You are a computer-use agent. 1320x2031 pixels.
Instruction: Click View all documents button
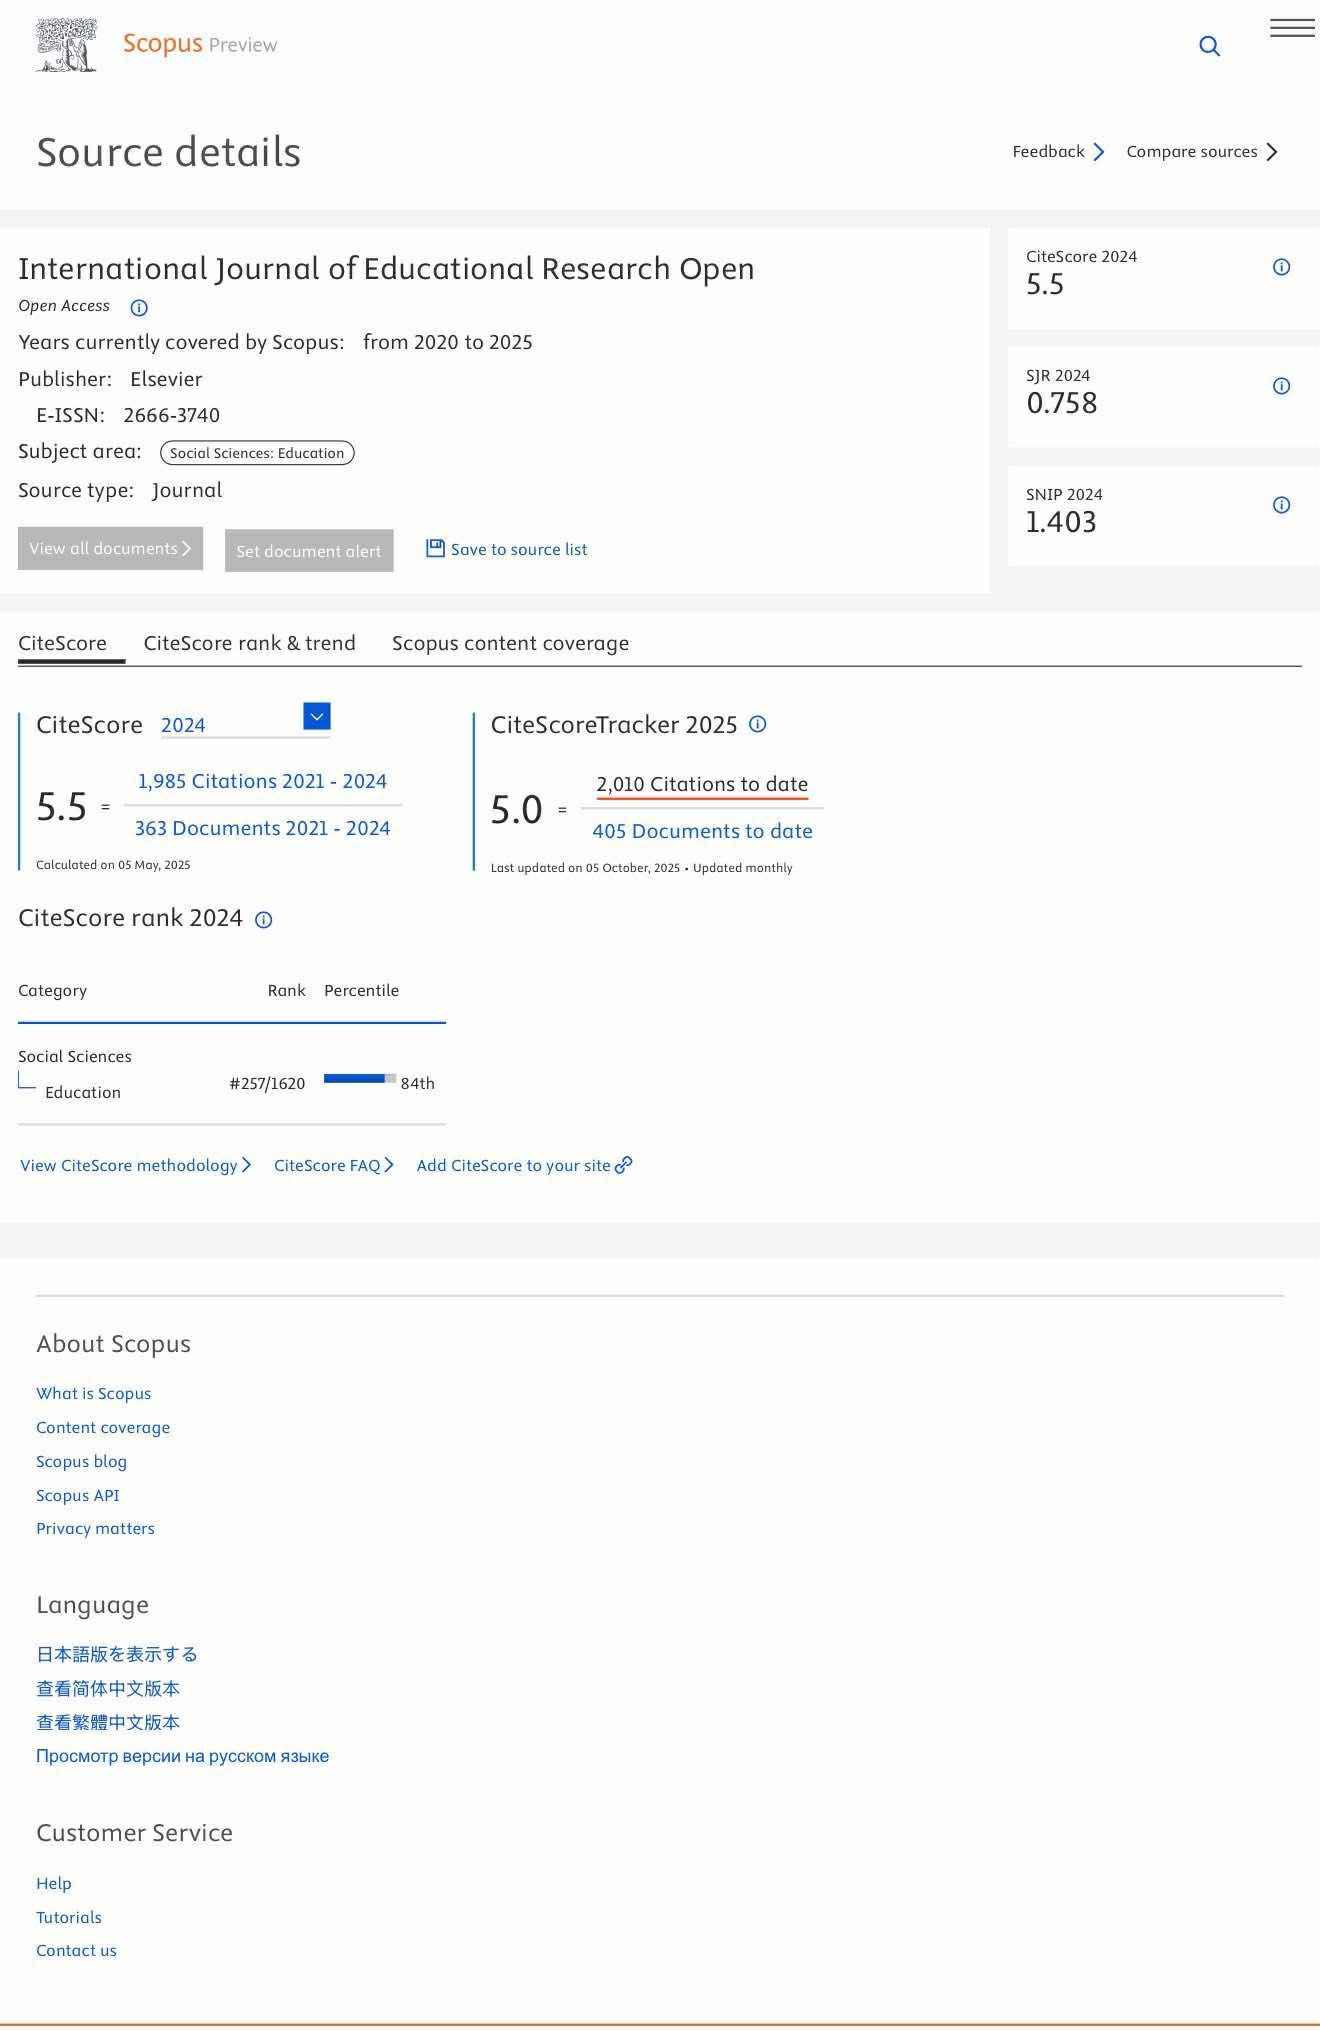pos(110,549)
